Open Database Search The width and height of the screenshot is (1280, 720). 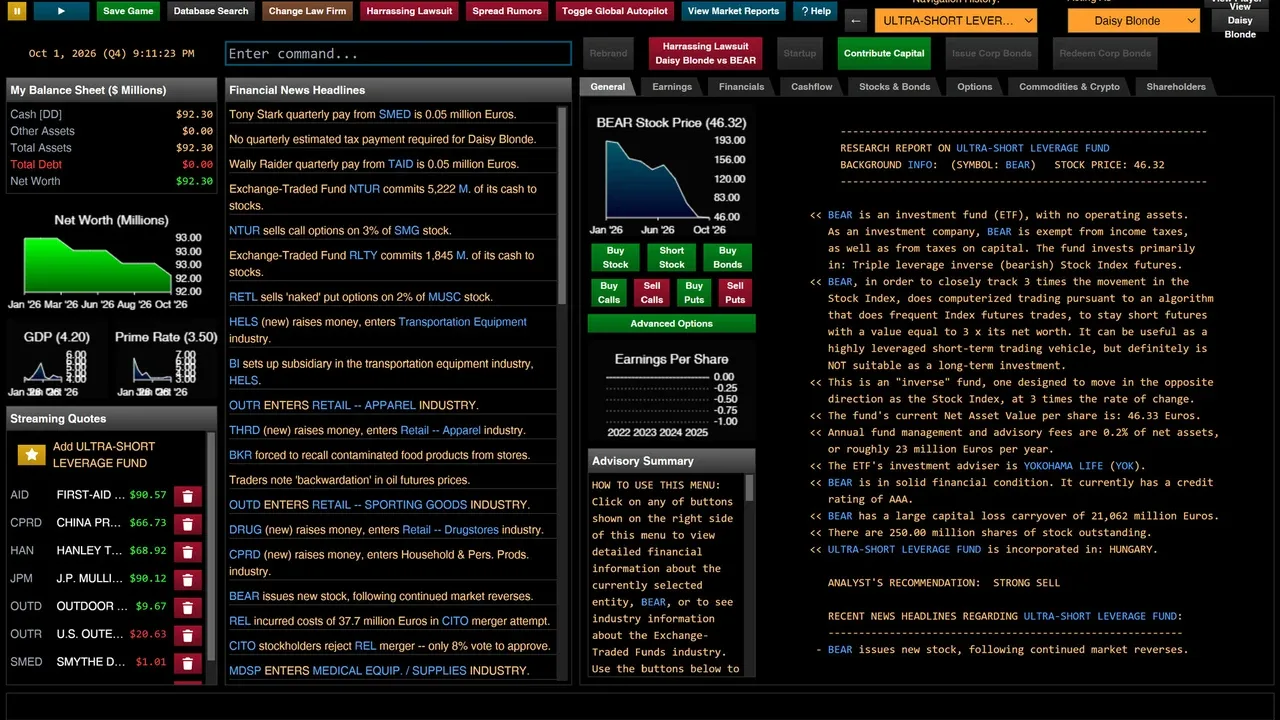[210, 11]
